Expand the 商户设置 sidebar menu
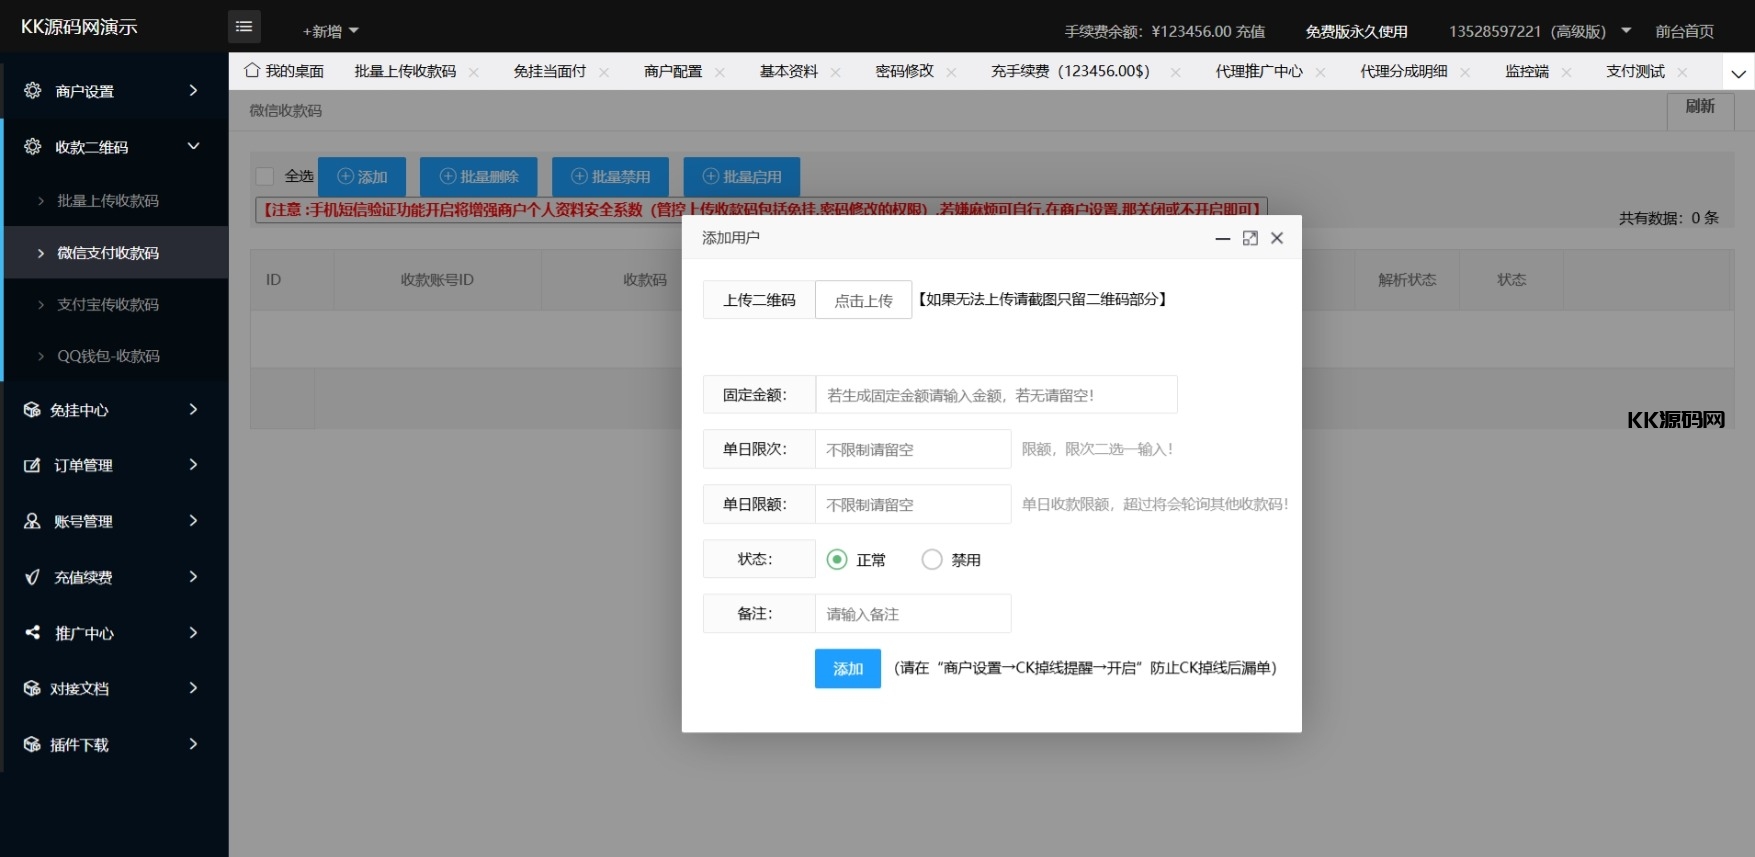Screen dimensions: 1755x857 pos(193,91)
